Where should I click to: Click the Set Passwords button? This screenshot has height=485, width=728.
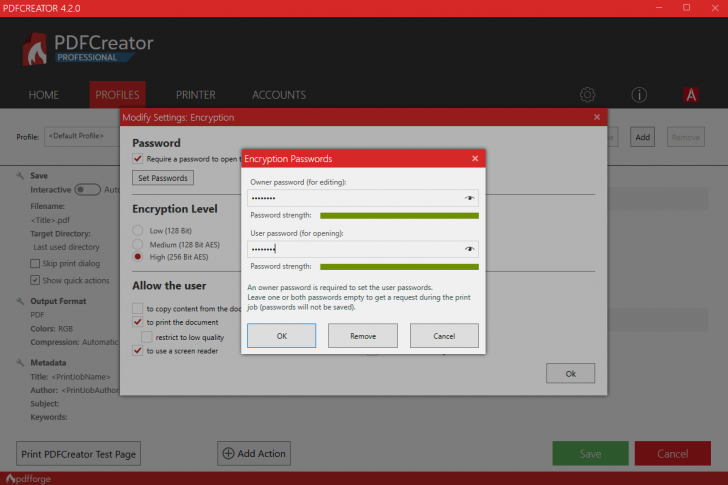tap(163, 178)
